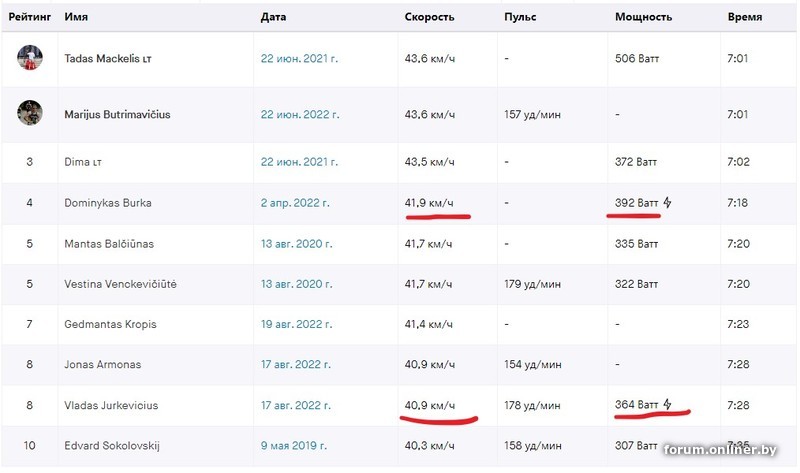Open Dominykas Burka's 2 апр. 2022 activity
The width and height of the screenshot is (800, 473).
tap(295, 203)
